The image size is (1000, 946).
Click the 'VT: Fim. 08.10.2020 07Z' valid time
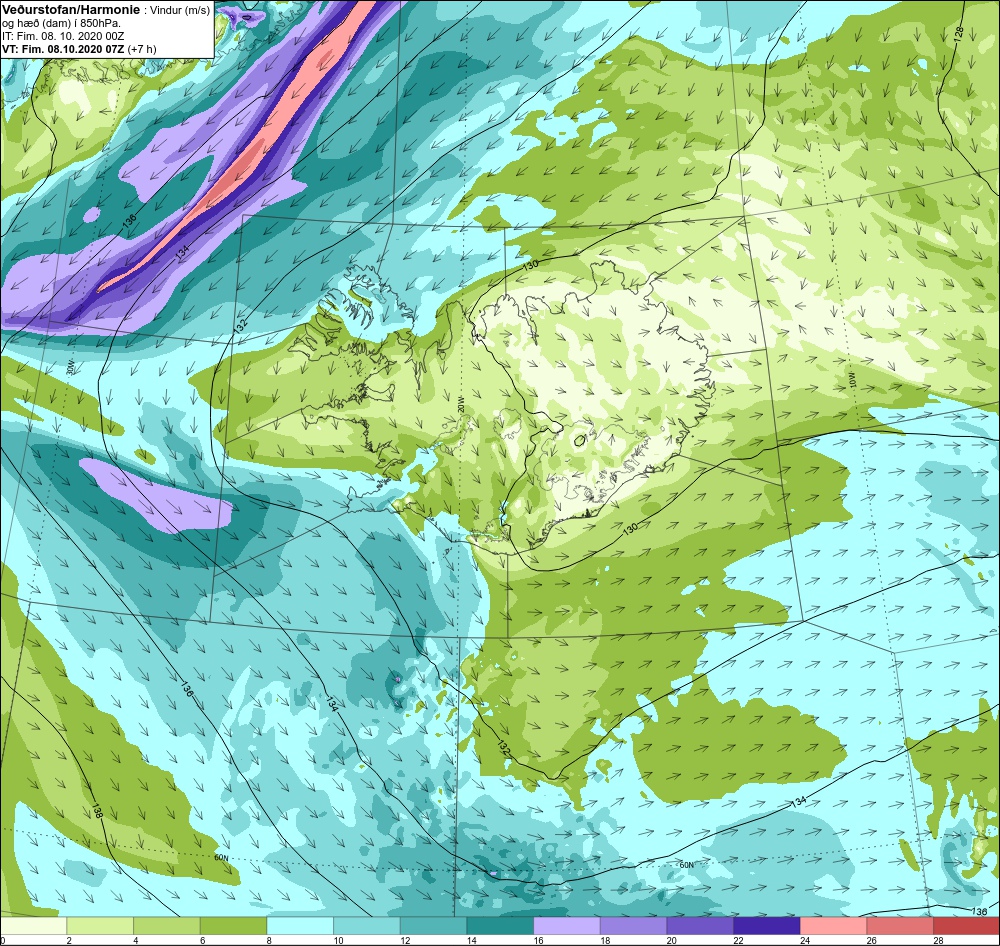point(63,48)
